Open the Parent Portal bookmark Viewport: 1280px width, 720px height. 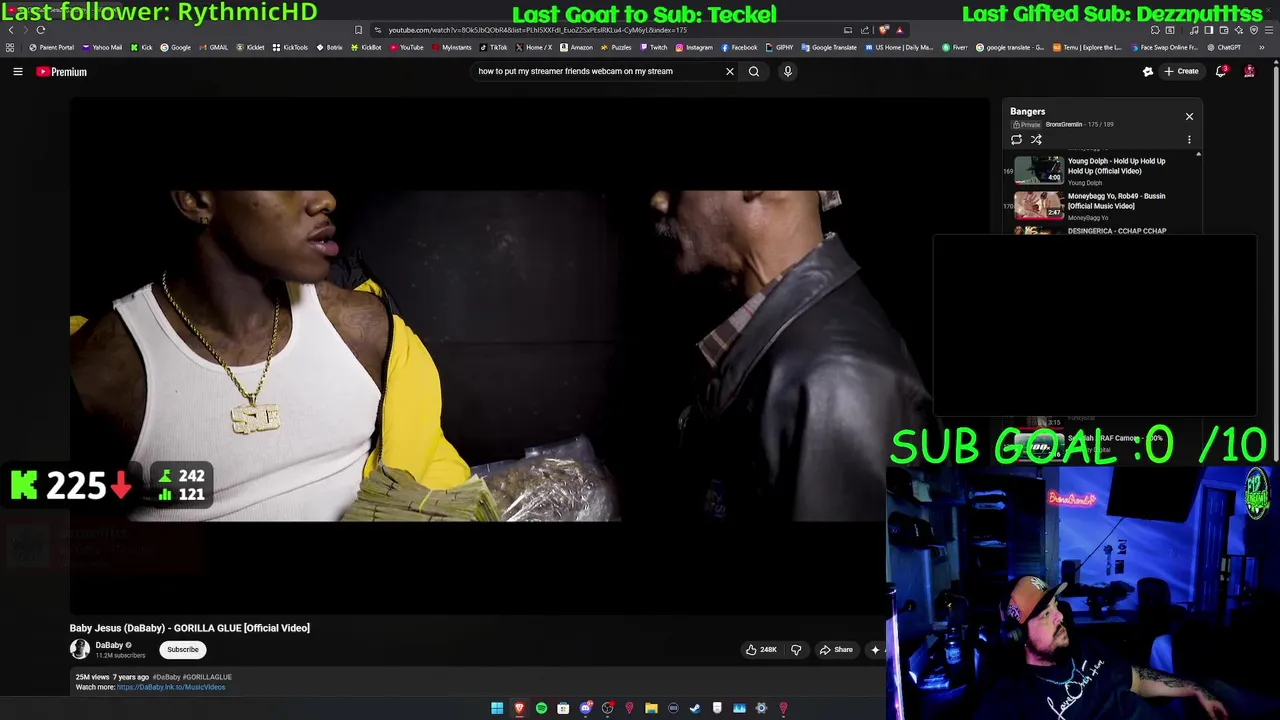click(52, 47)
